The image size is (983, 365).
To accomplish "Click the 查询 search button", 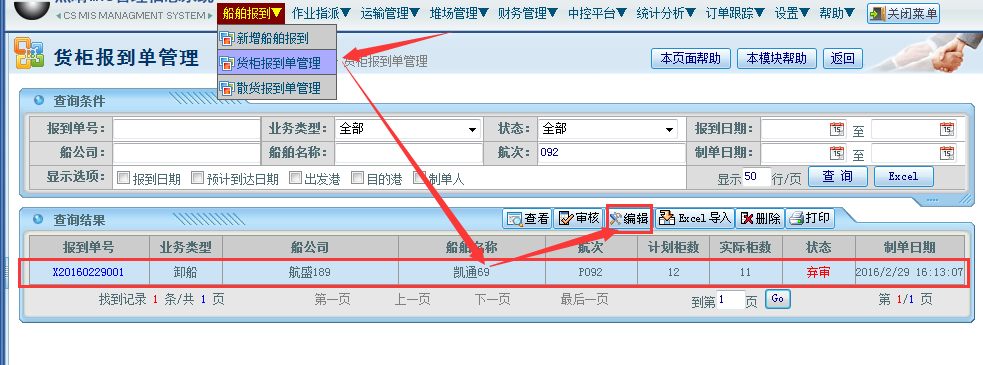I will (838, 177).
